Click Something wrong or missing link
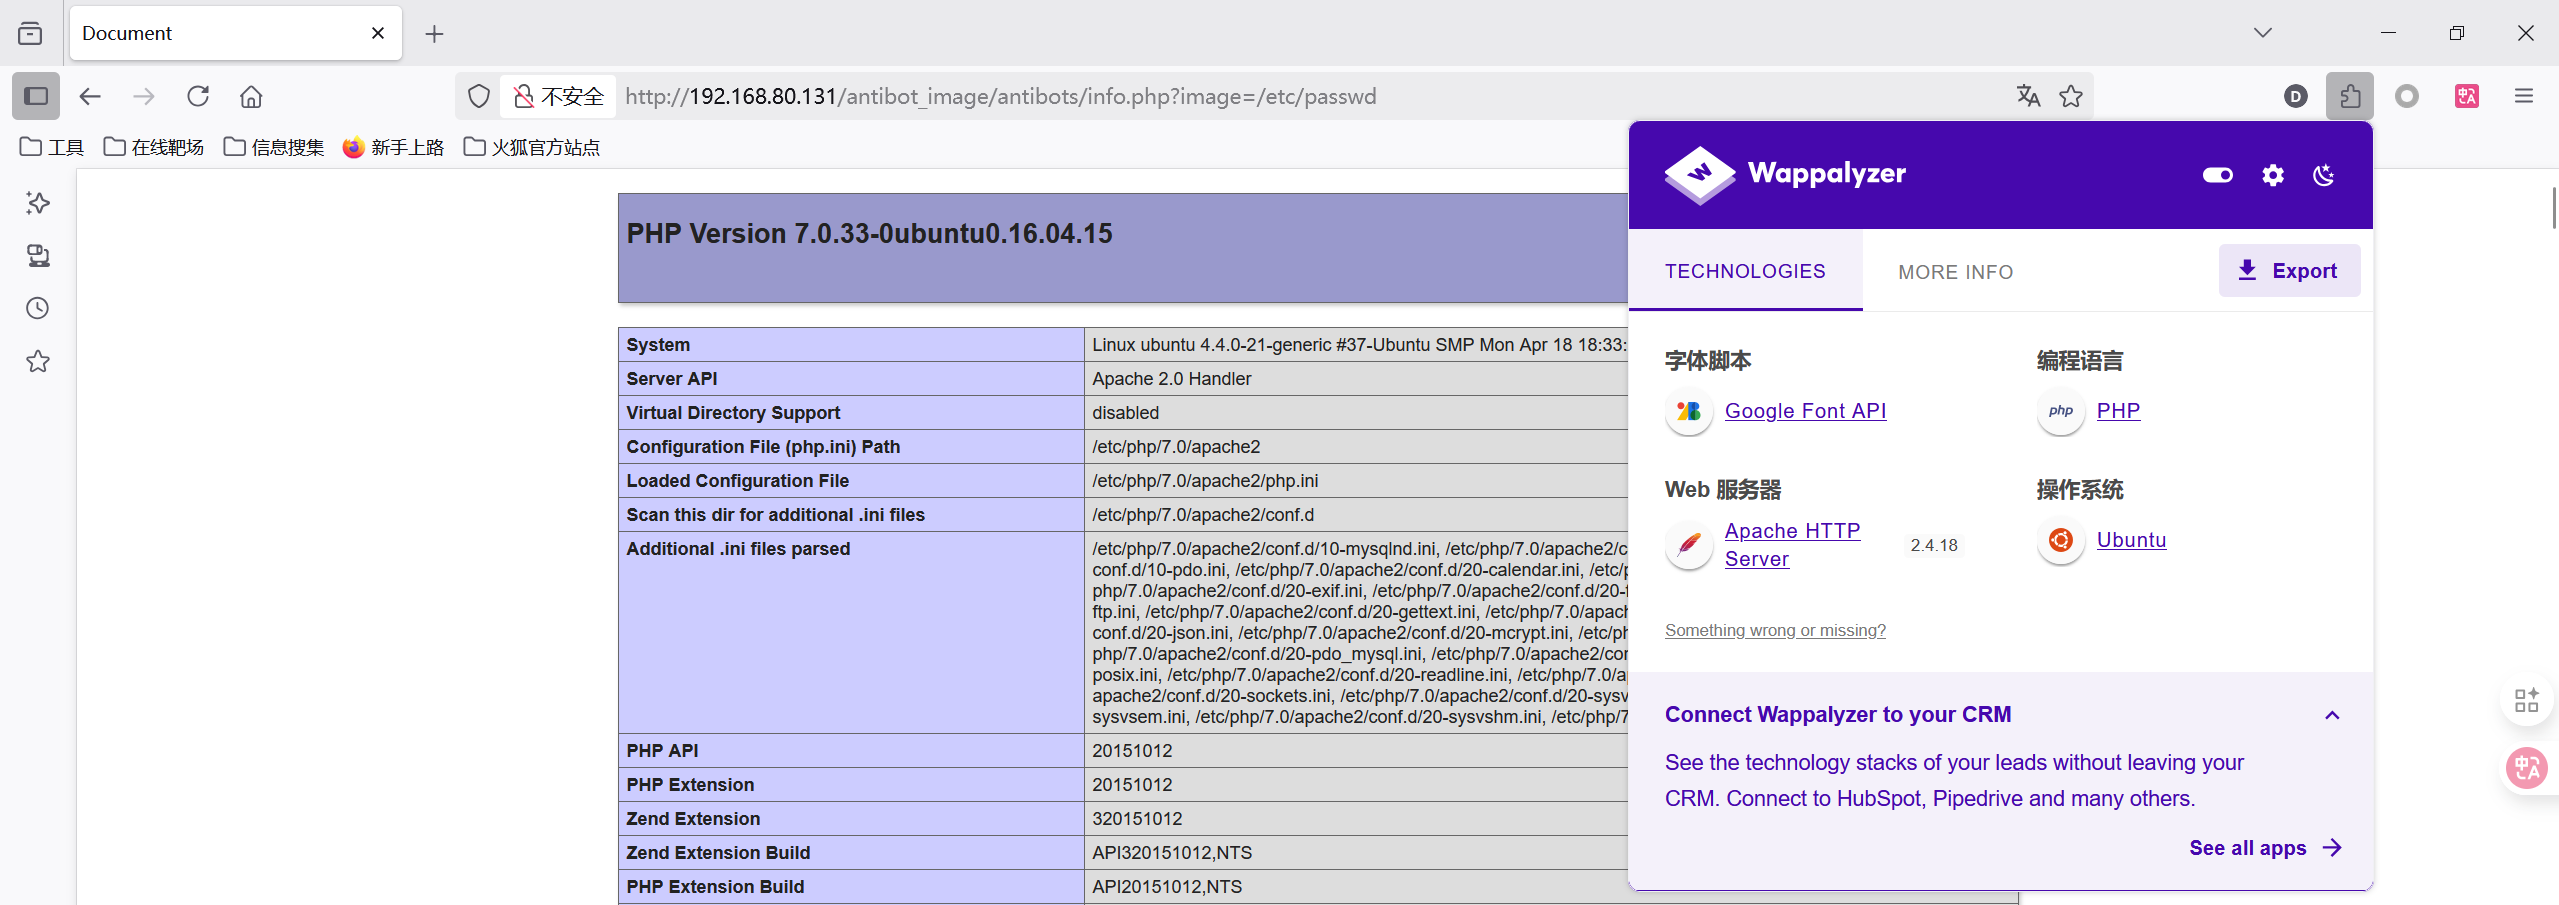Viewport: 2559px width, 905px height. tap(1775, 630)
